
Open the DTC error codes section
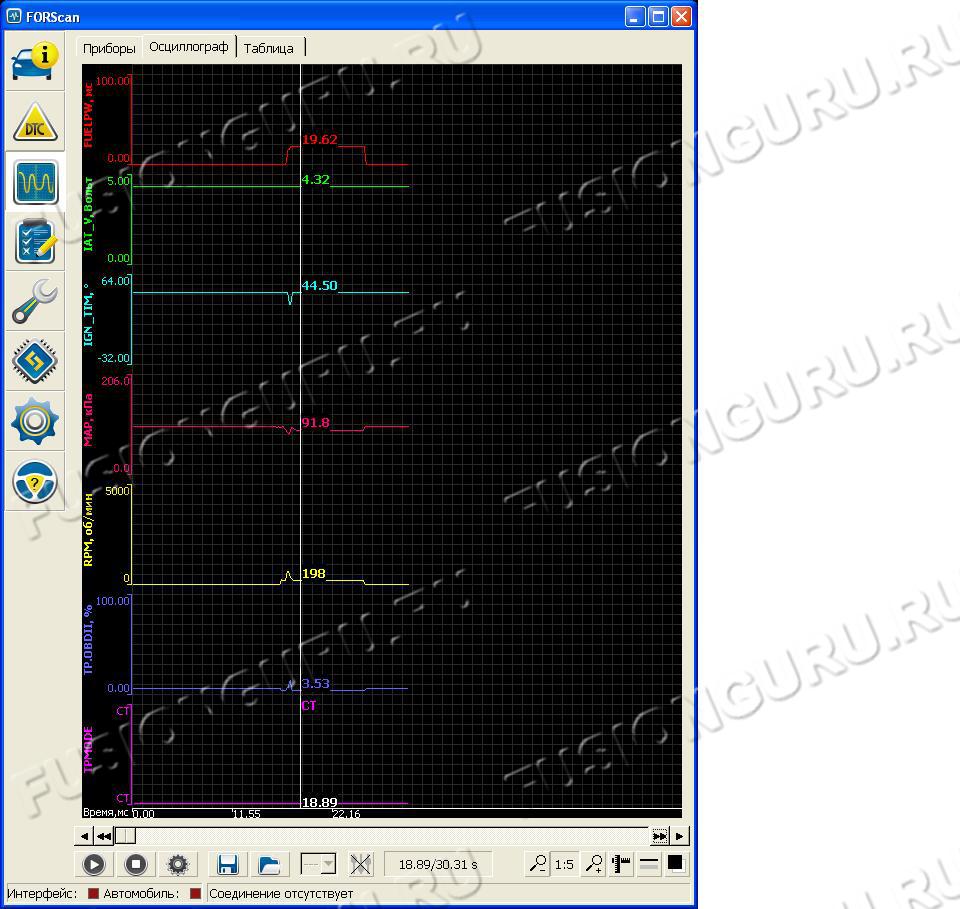tap(35, 121)
